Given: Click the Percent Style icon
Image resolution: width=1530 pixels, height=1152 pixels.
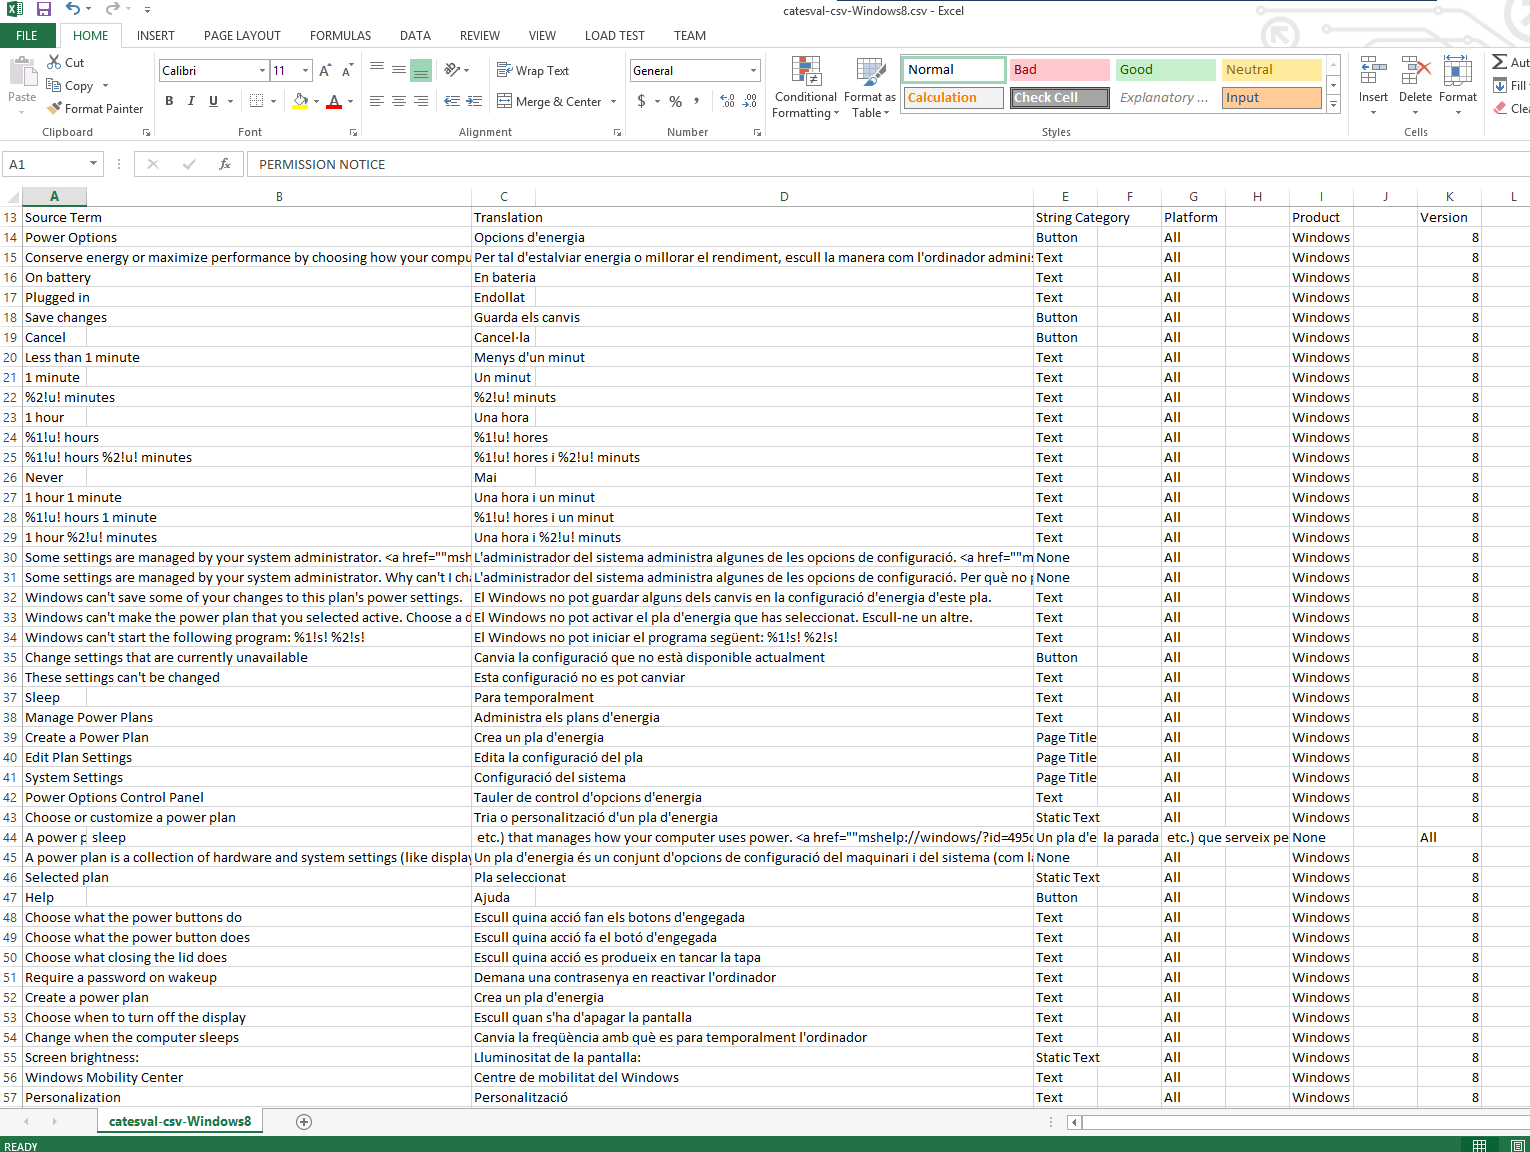Looking at the screenshot, I should 676,101.
